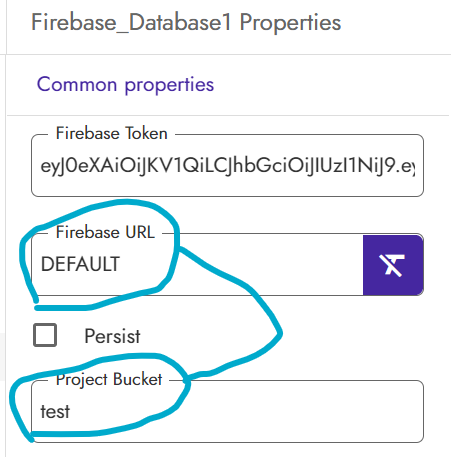Click the Firebase Token field label
451x457 pixels.
point(112,133)
